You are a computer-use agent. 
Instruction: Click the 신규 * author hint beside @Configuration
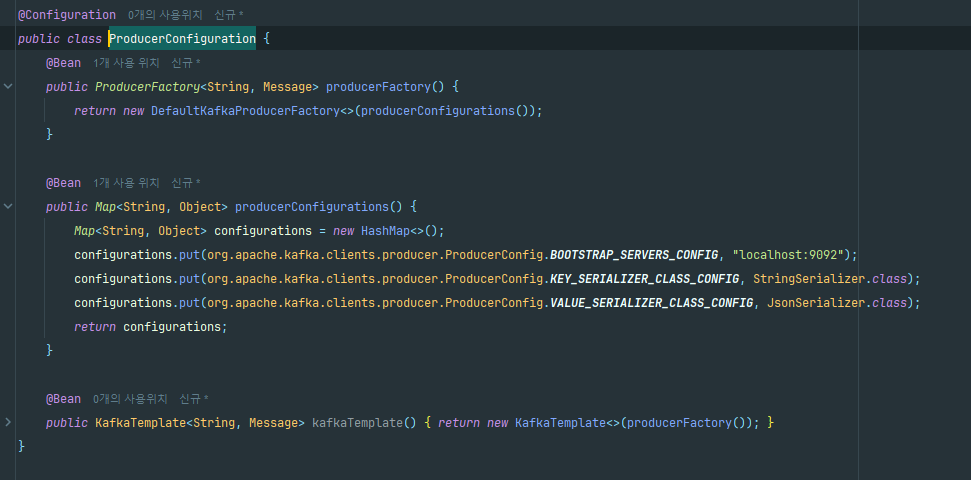229,15
